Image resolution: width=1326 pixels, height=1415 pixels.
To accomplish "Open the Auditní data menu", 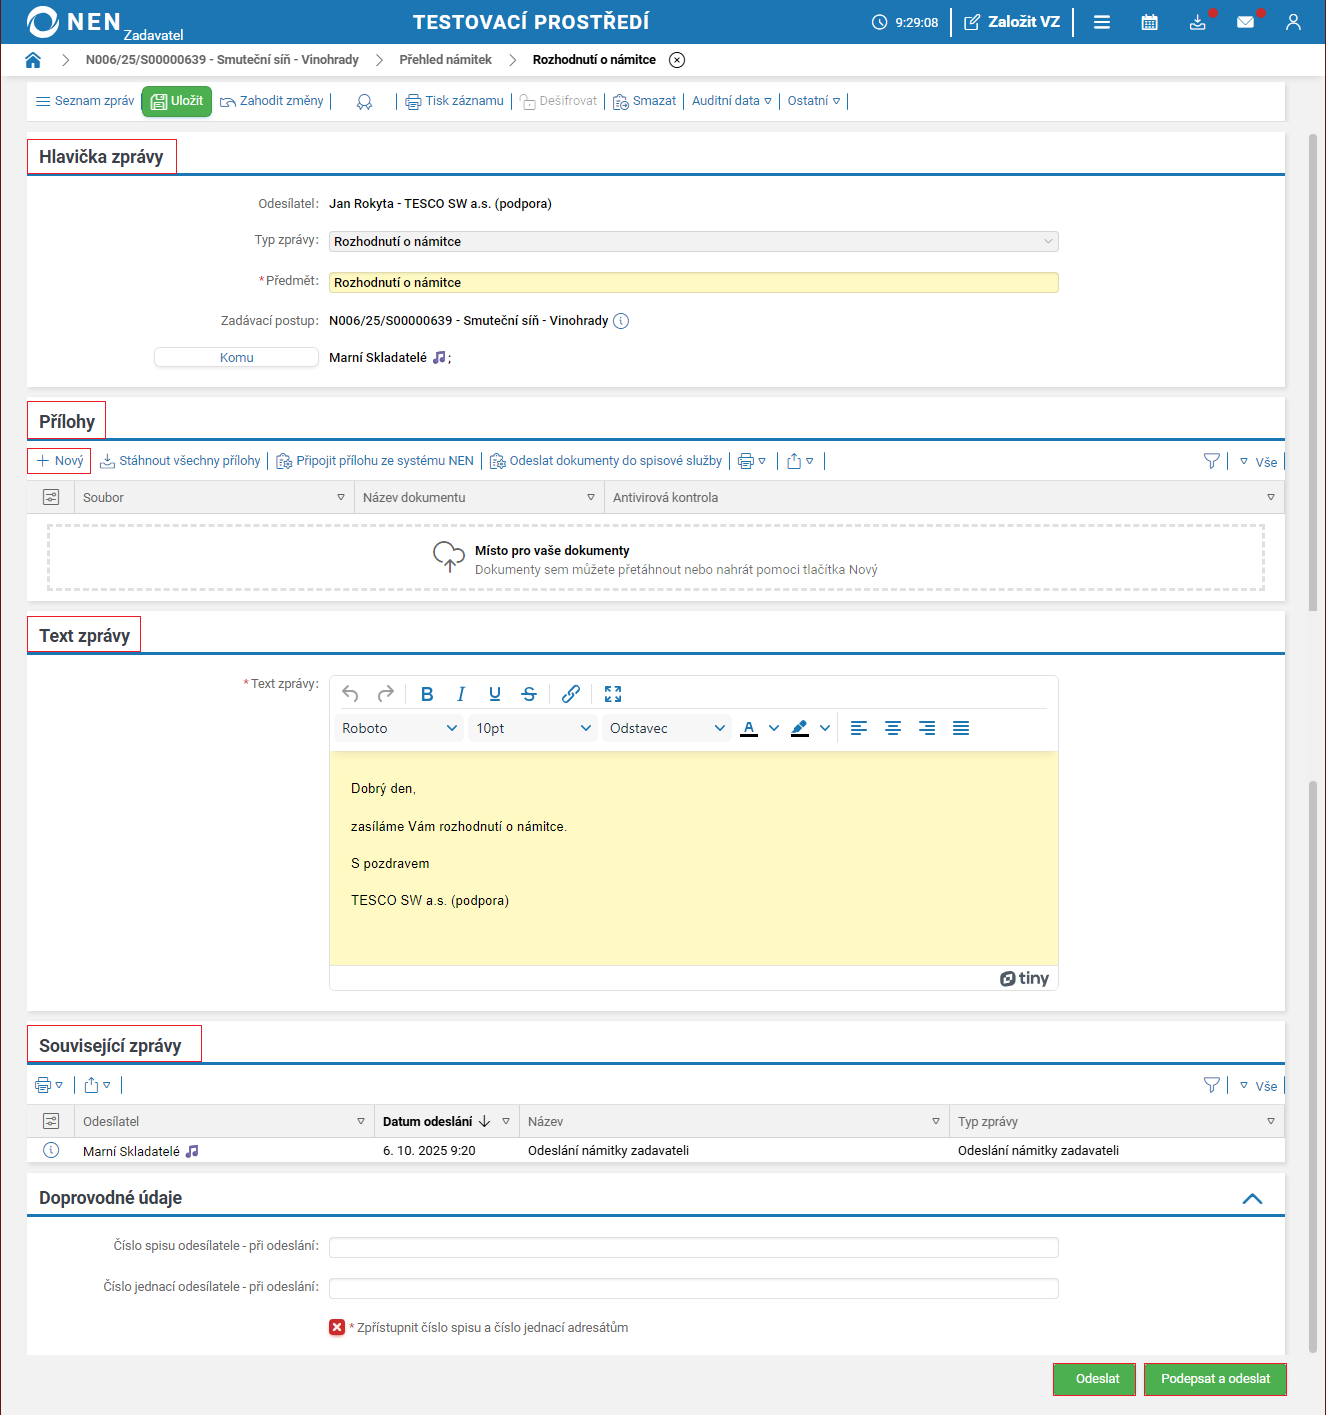I will (731, 101).
